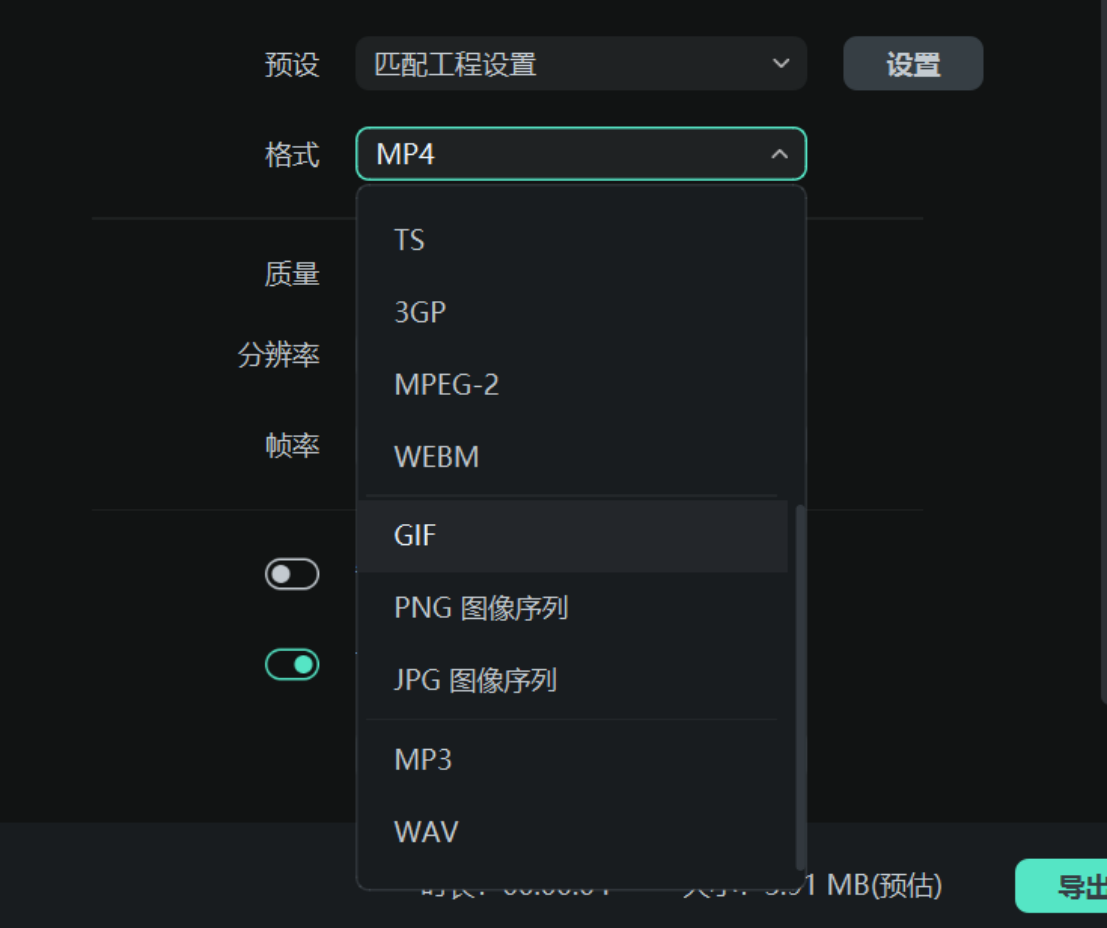Open the 设置 settings dialog
This screenshot has height=928, width=1107.
[x=912, y=62]
